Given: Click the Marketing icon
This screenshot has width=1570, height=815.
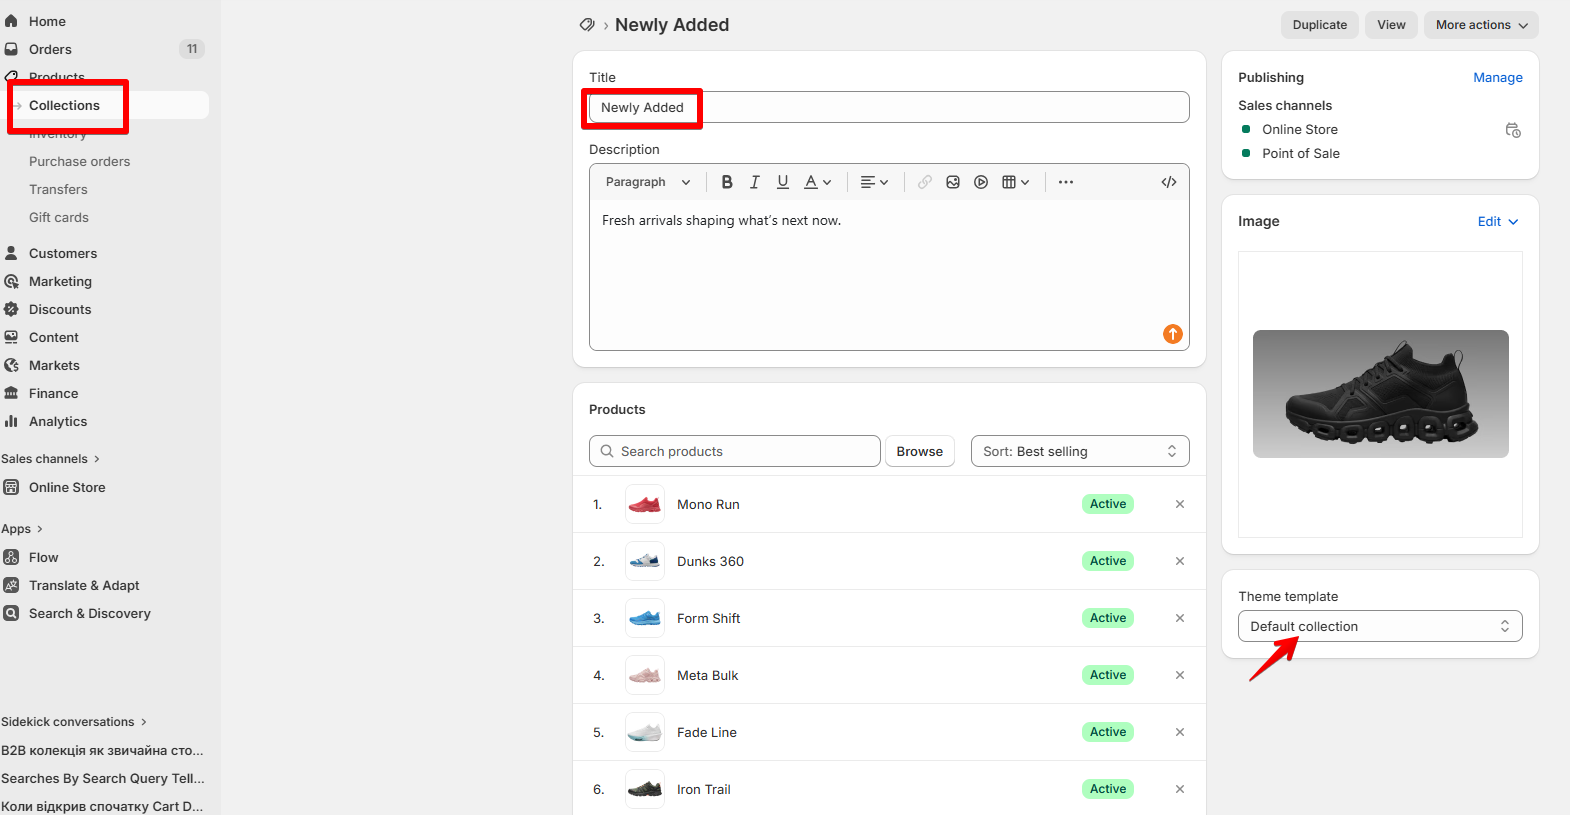Looking at the screenshot, I should (x=11, y=281).
